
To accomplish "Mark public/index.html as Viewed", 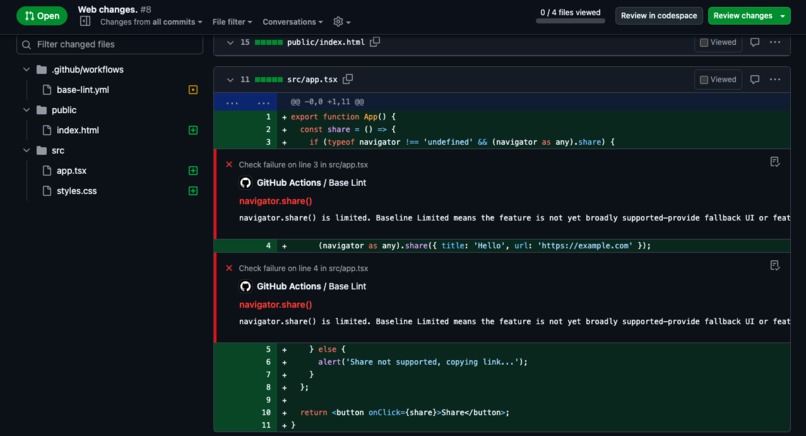I will 718,42.
